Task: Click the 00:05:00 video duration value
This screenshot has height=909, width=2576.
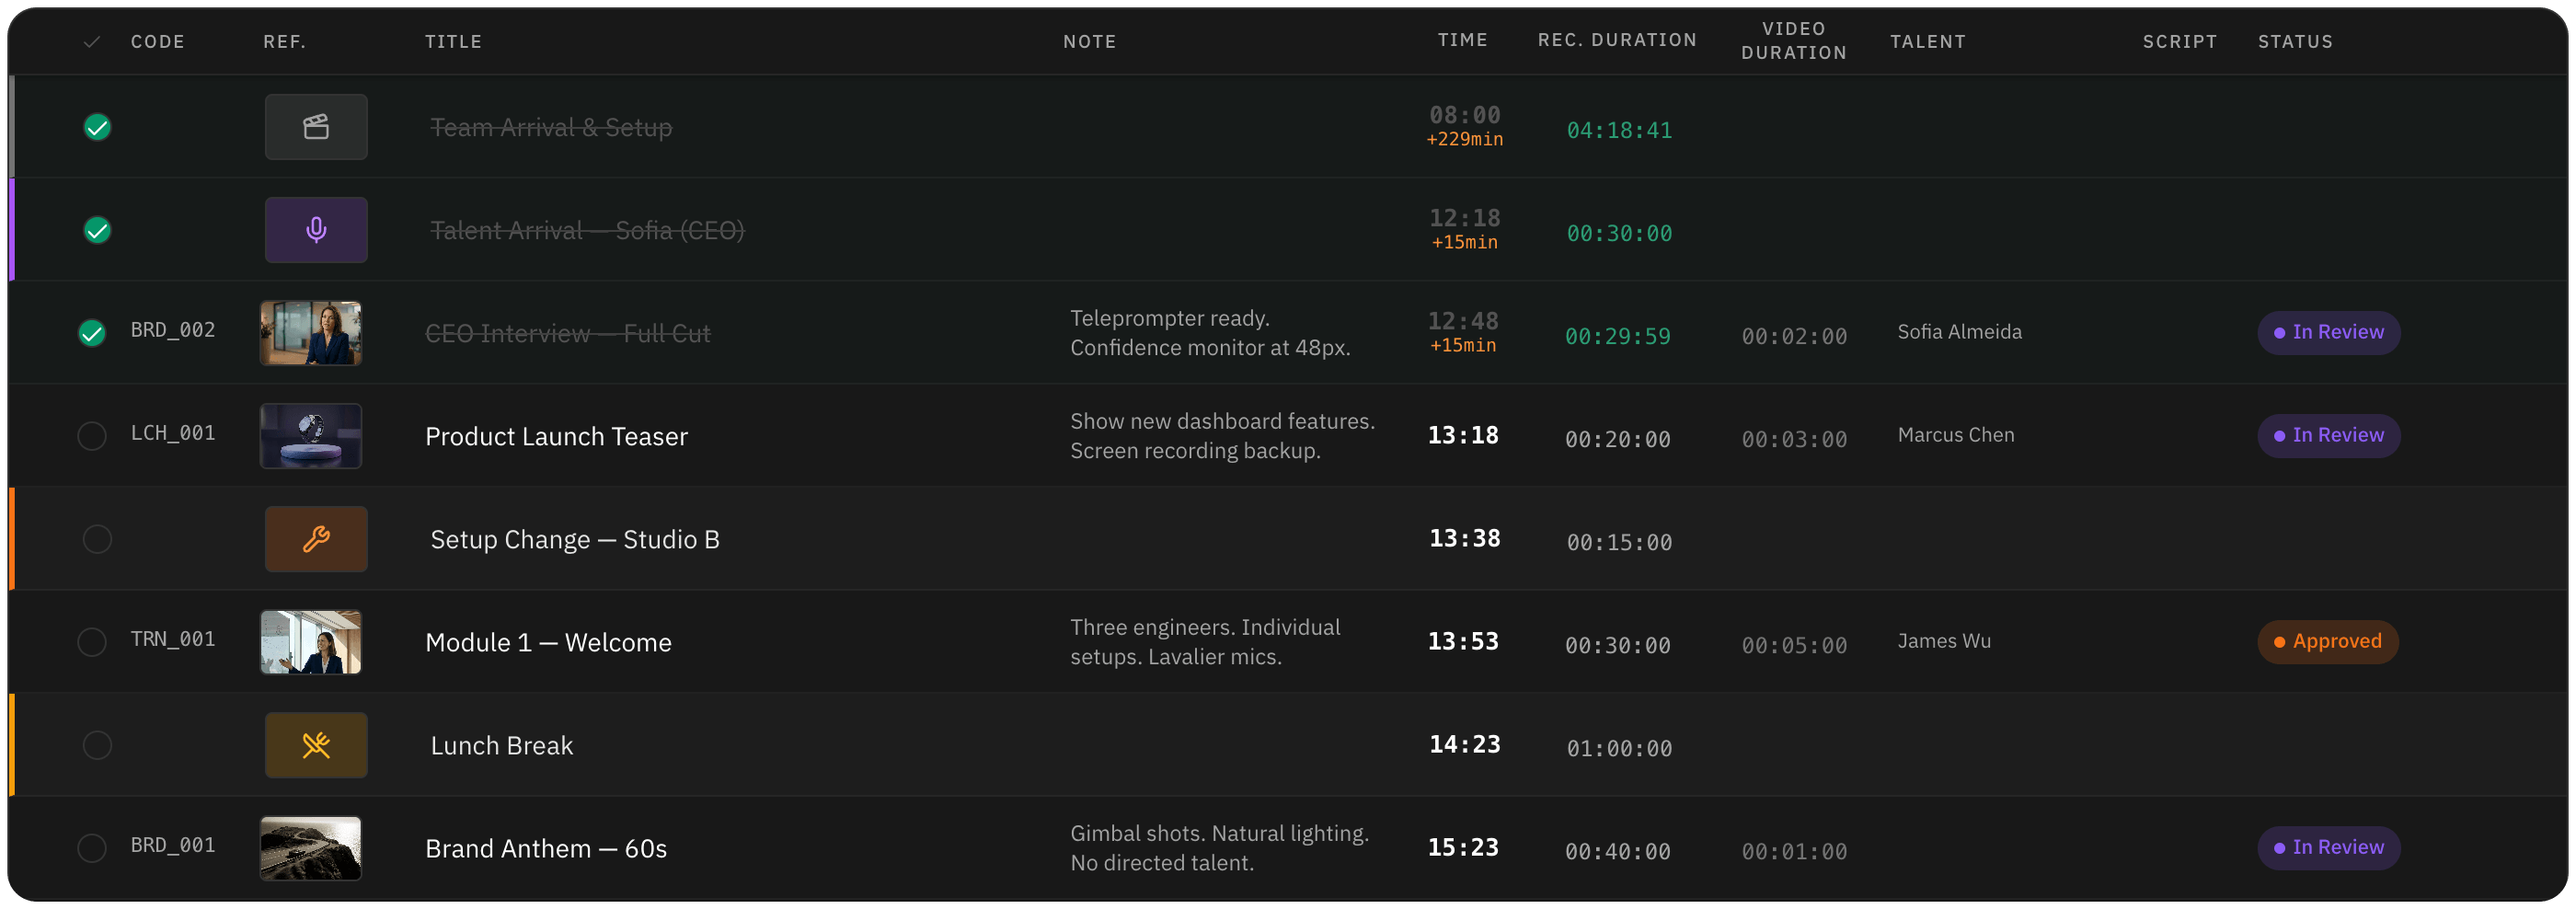Action: [x=1794, y=646]
